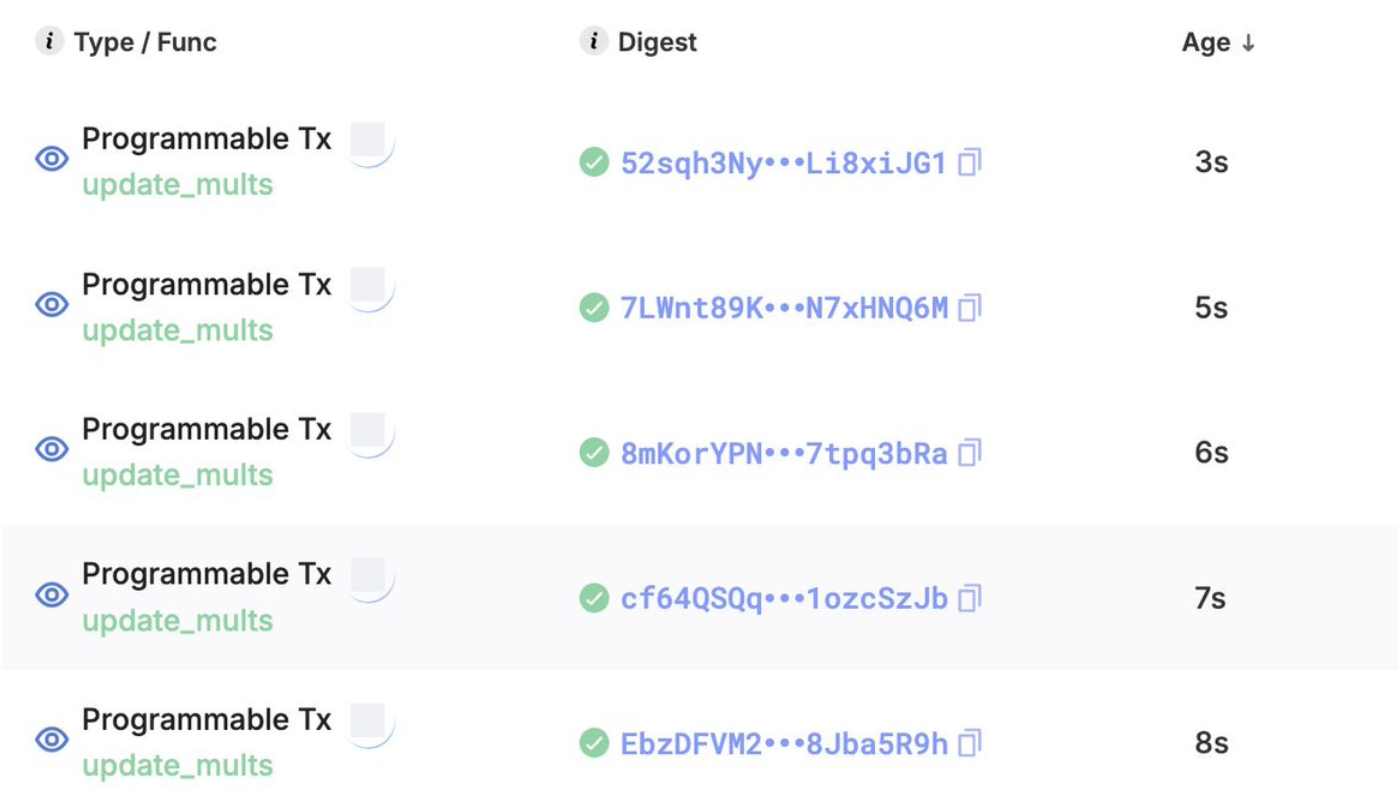Click update_mults function in first row

click(x=177, y=185)
